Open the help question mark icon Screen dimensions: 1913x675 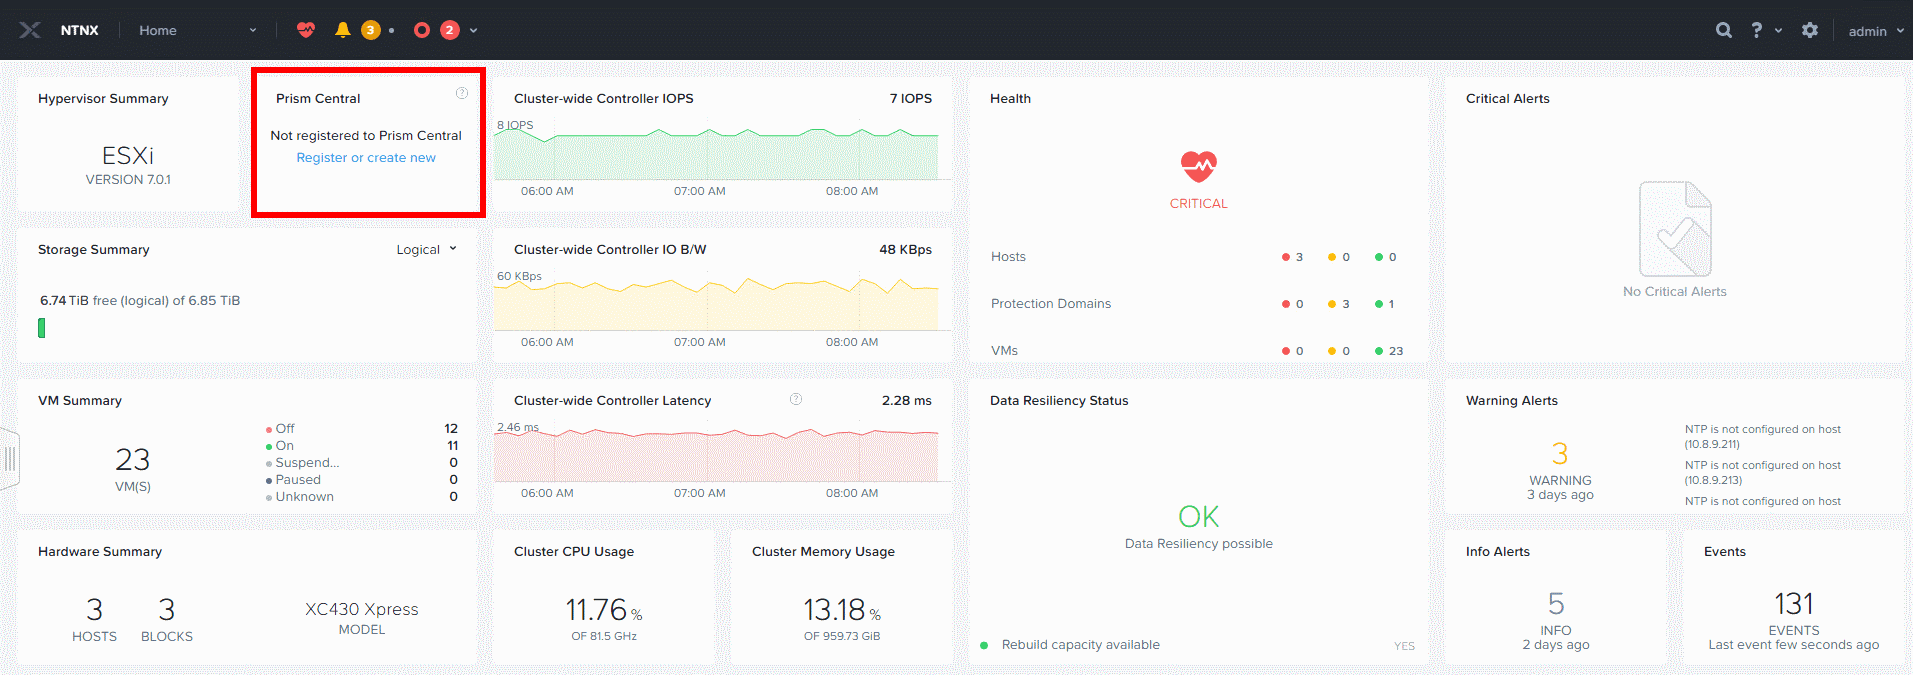pos(1756,30)
